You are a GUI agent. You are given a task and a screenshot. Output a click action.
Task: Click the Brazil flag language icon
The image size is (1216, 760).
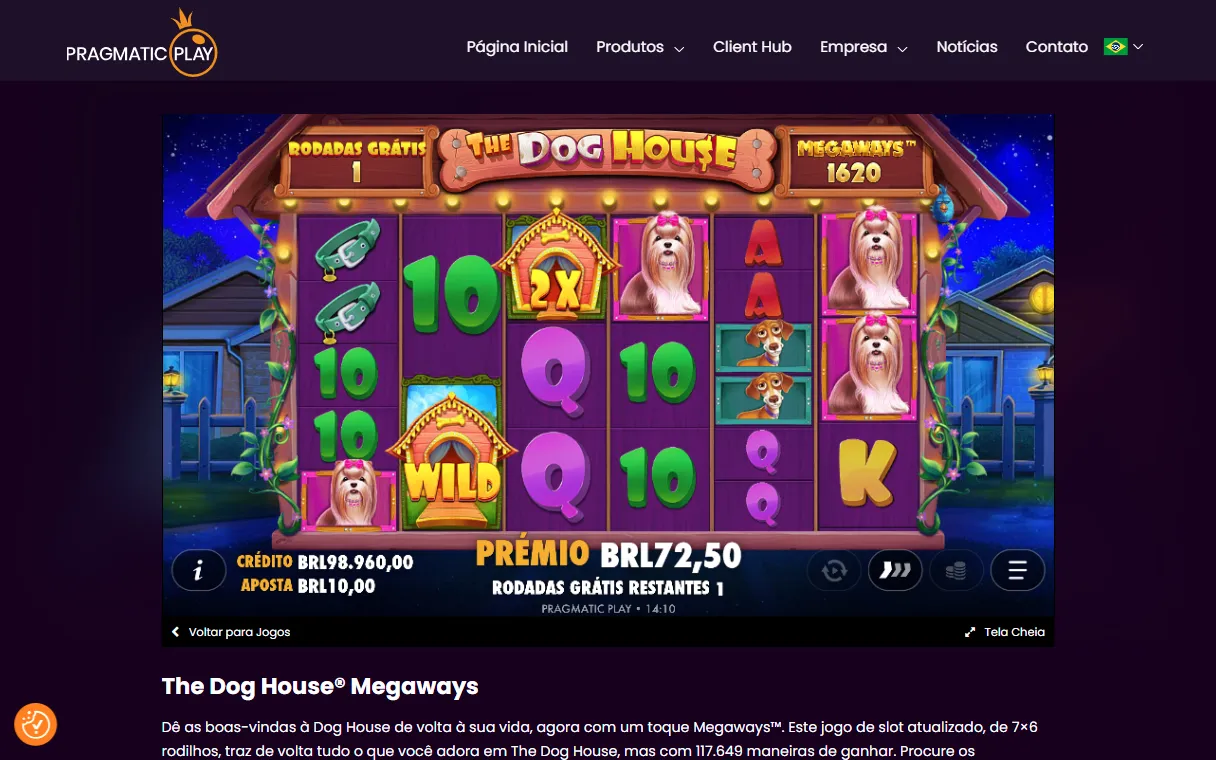[x=1116, y=46]
